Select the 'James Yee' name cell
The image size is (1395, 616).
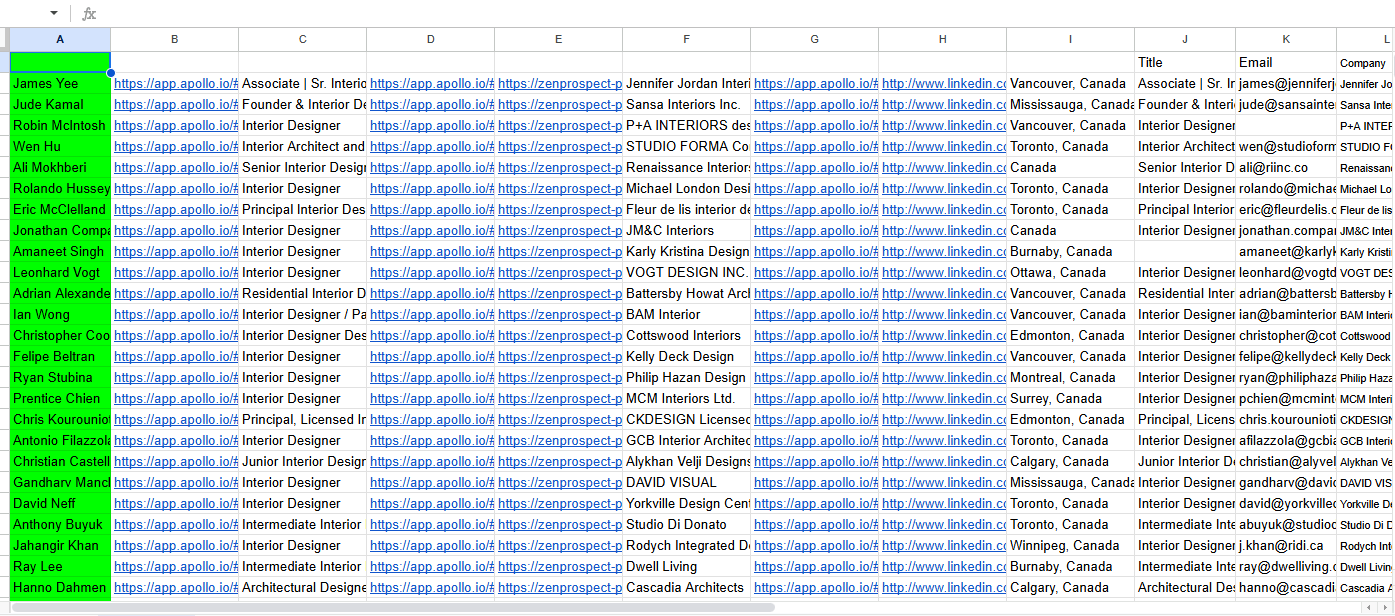click(x=60, y=83)
